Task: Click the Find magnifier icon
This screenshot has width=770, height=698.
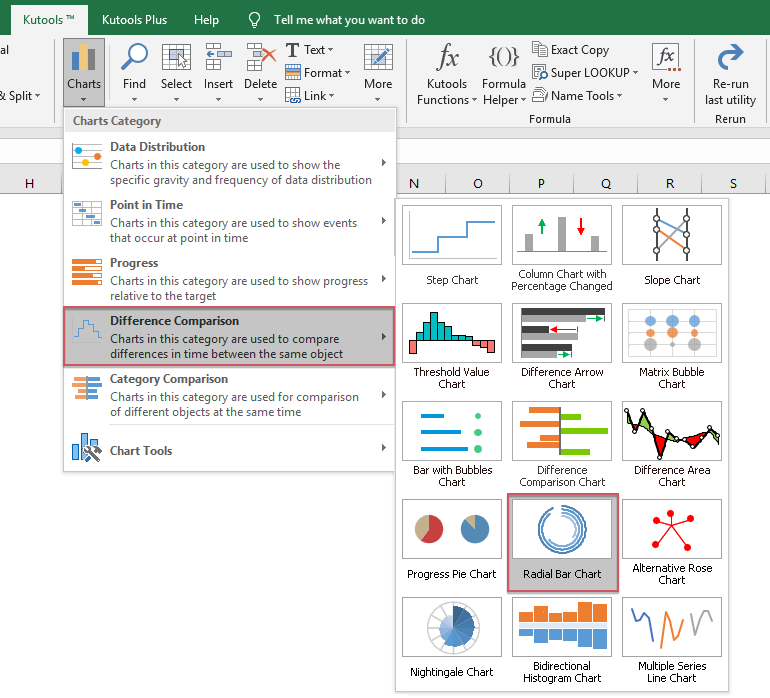Action: pyautogui.click(x=134, y=57)
